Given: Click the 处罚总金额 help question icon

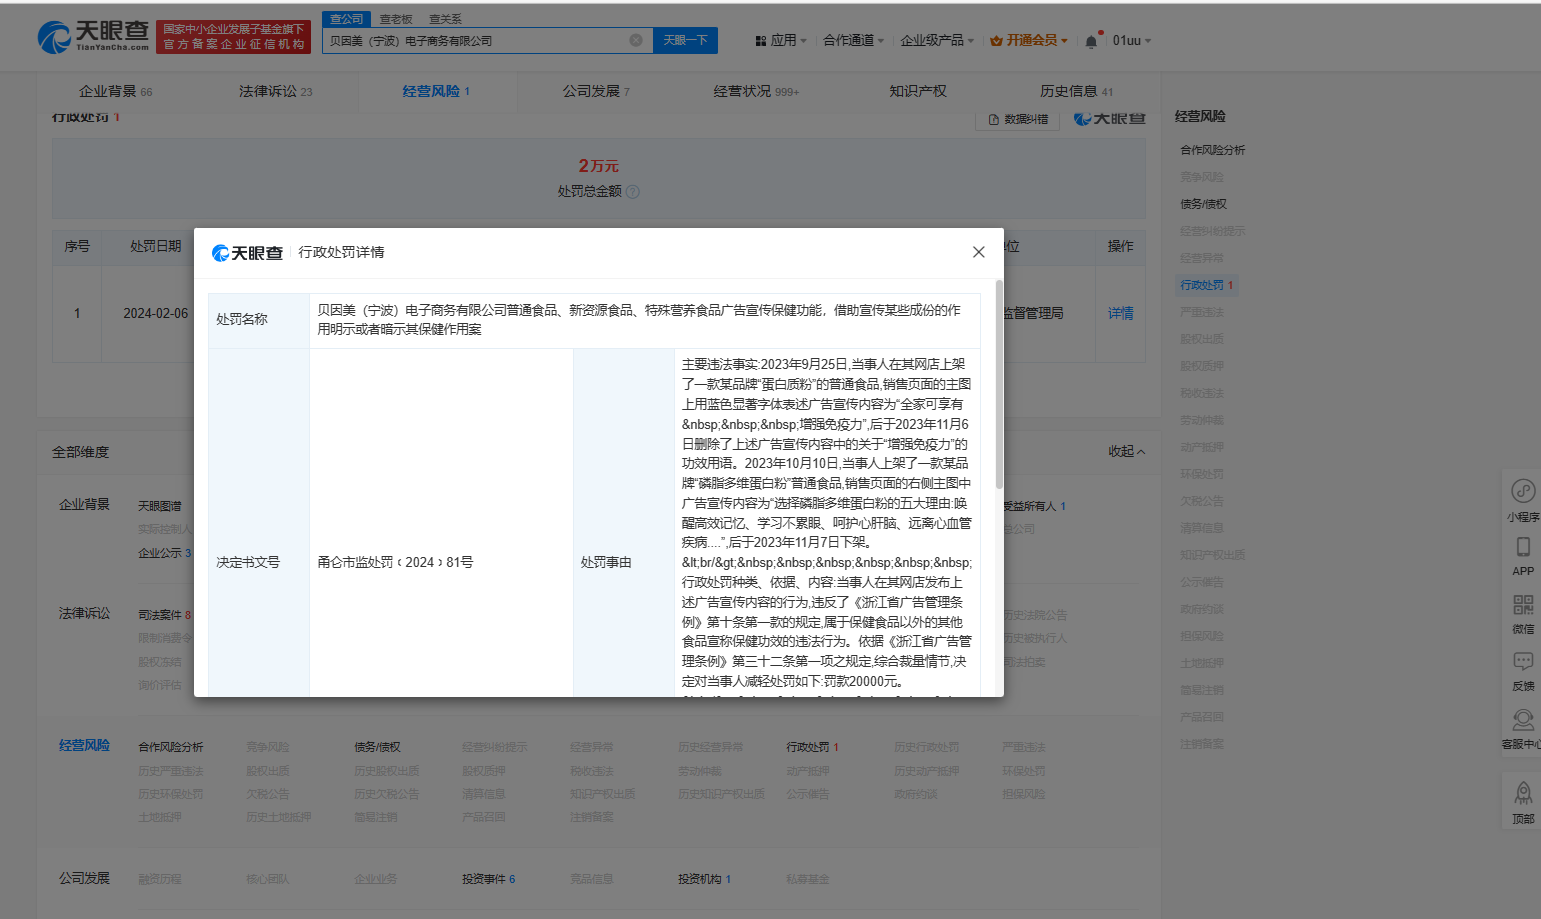Looking at the screenshot, I should pyautogui.click(x=632, y=192).
